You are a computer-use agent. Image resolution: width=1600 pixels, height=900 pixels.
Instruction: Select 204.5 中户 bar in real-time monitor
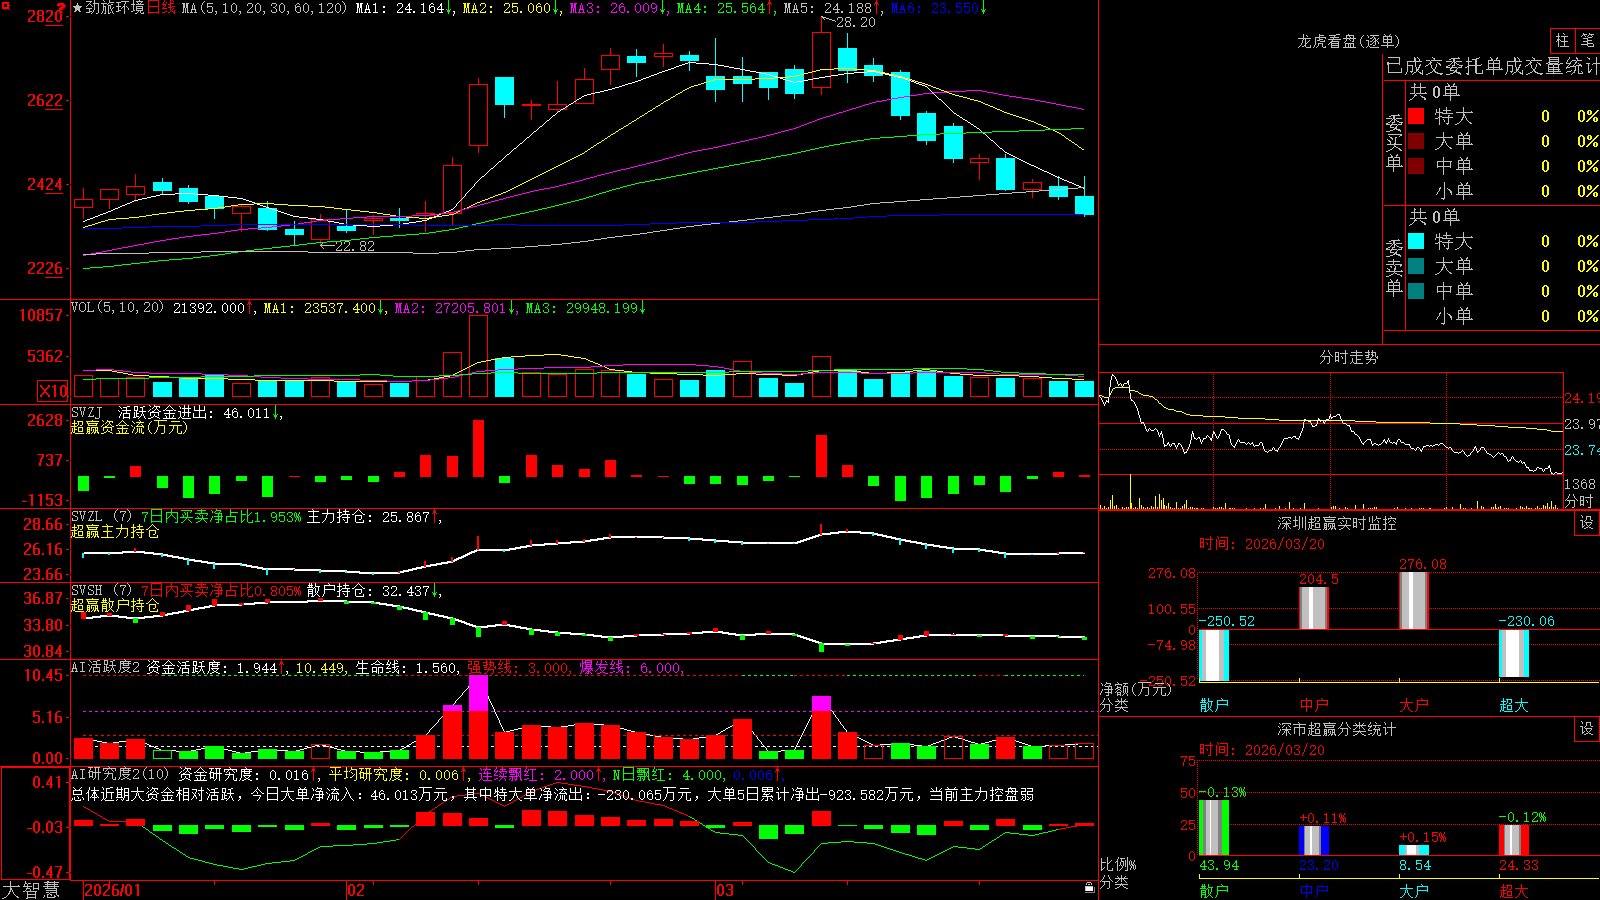pos(1314,608)
